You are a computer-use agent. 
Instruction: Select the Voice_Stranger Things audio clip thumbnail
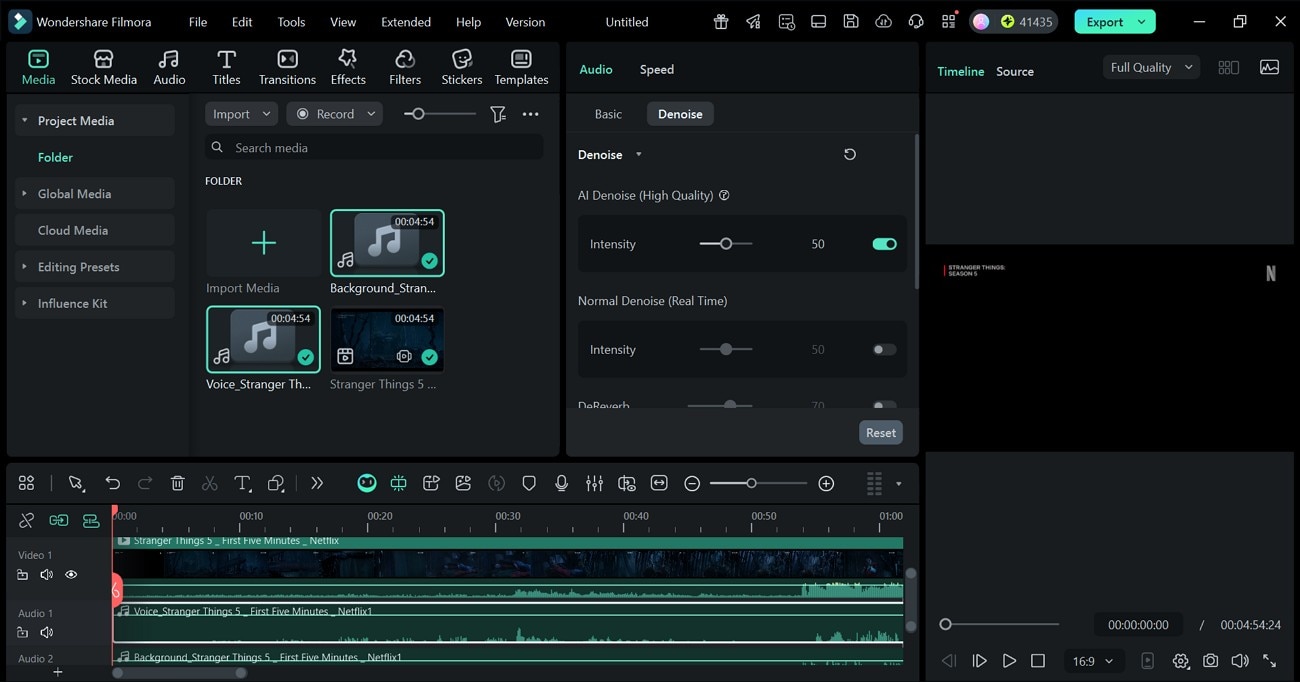point(262,338)
